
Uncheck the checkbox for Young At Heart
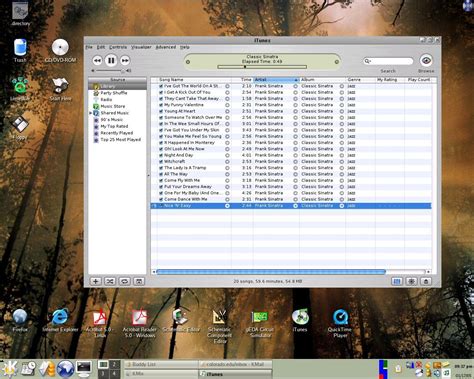(x=161, y=111)
